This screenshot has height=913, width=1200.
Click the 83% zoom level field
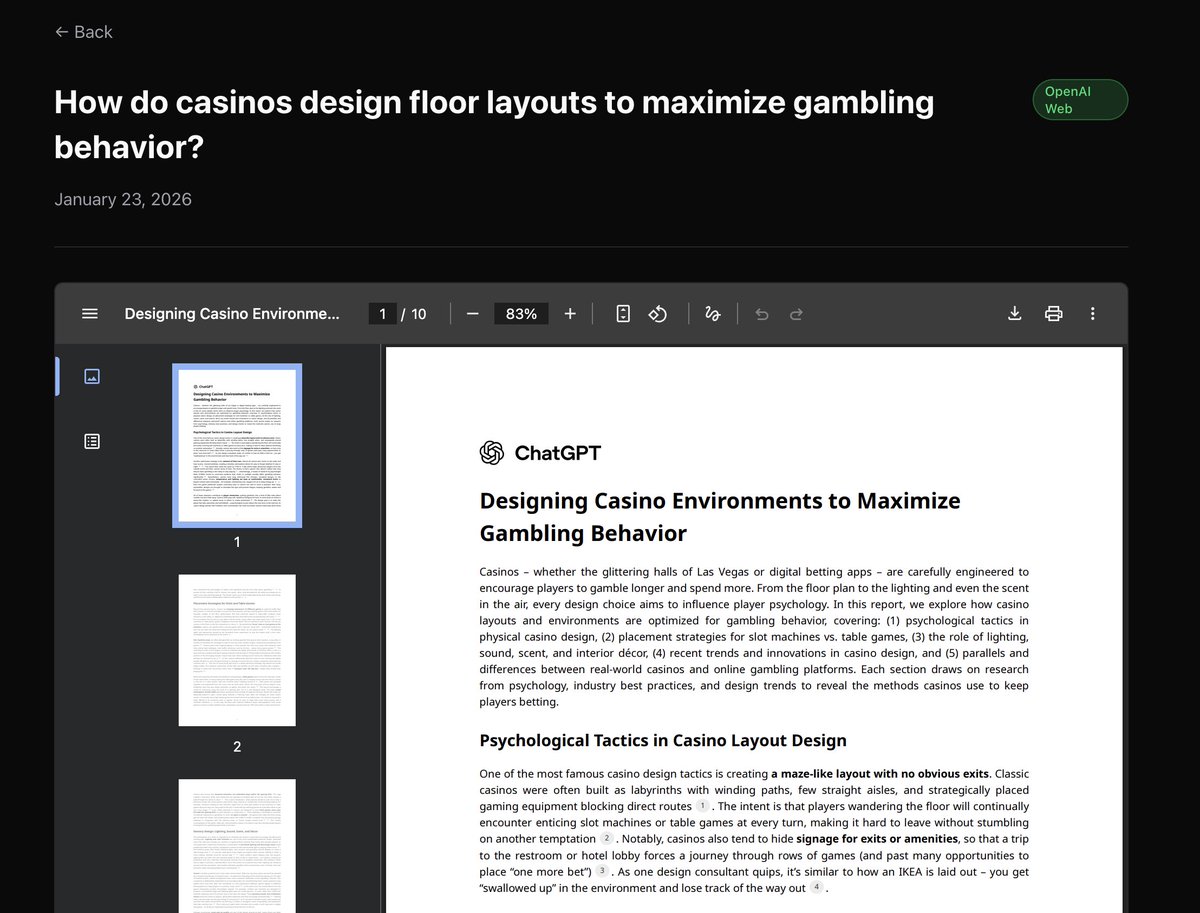(521, 314)
